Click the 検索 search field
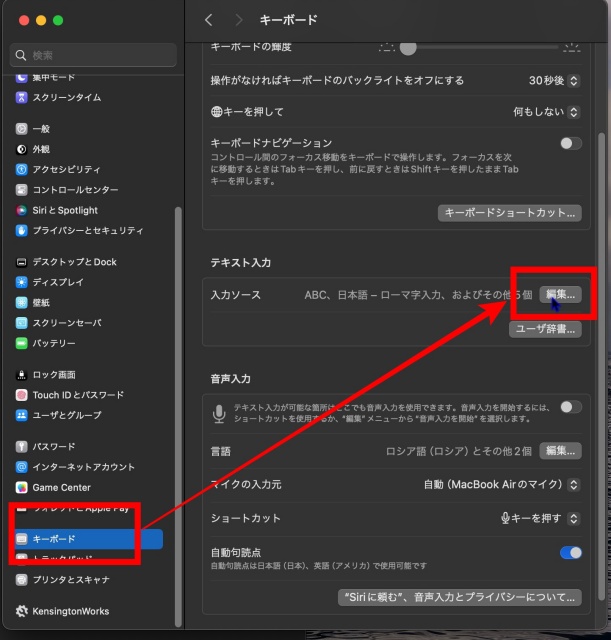 coord(94,55)
